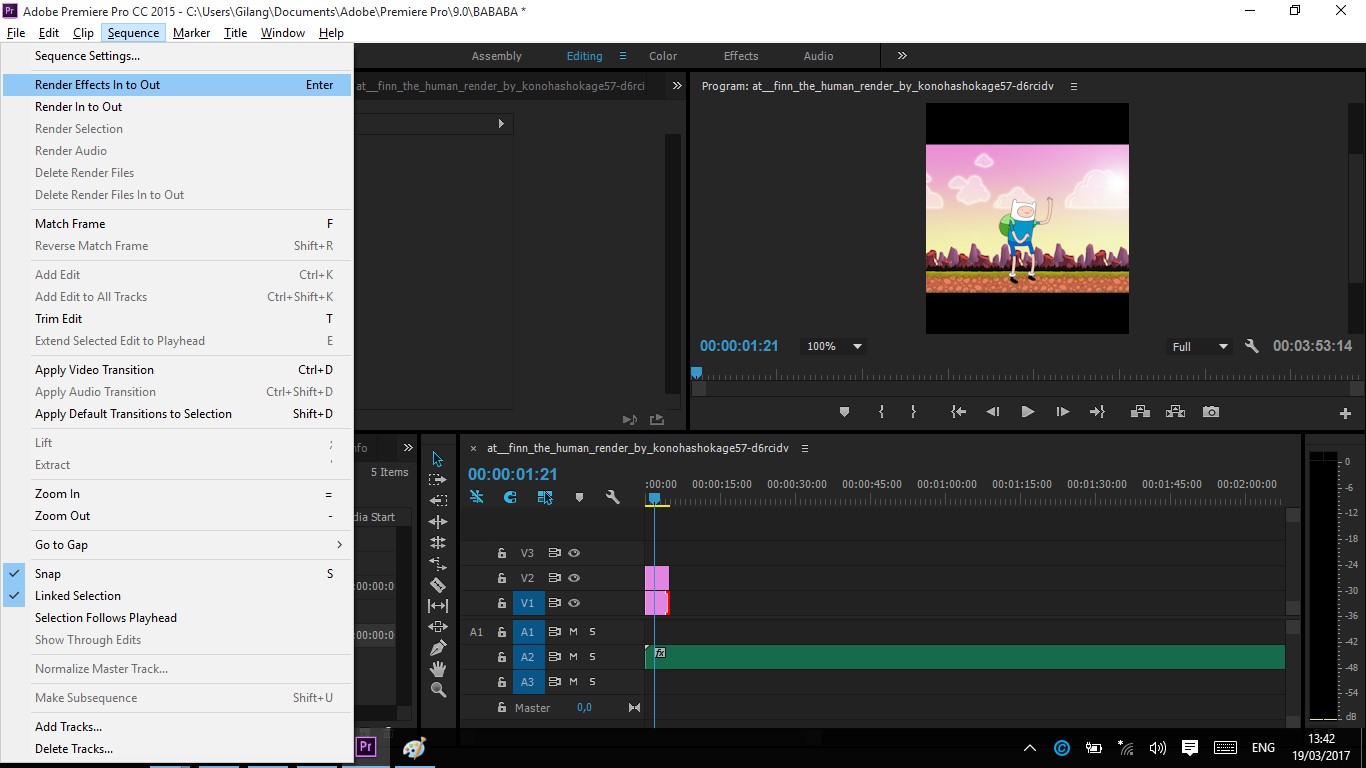Step back one frame
The height and width of the screenshot is (768, 1366).
point(993,412)
